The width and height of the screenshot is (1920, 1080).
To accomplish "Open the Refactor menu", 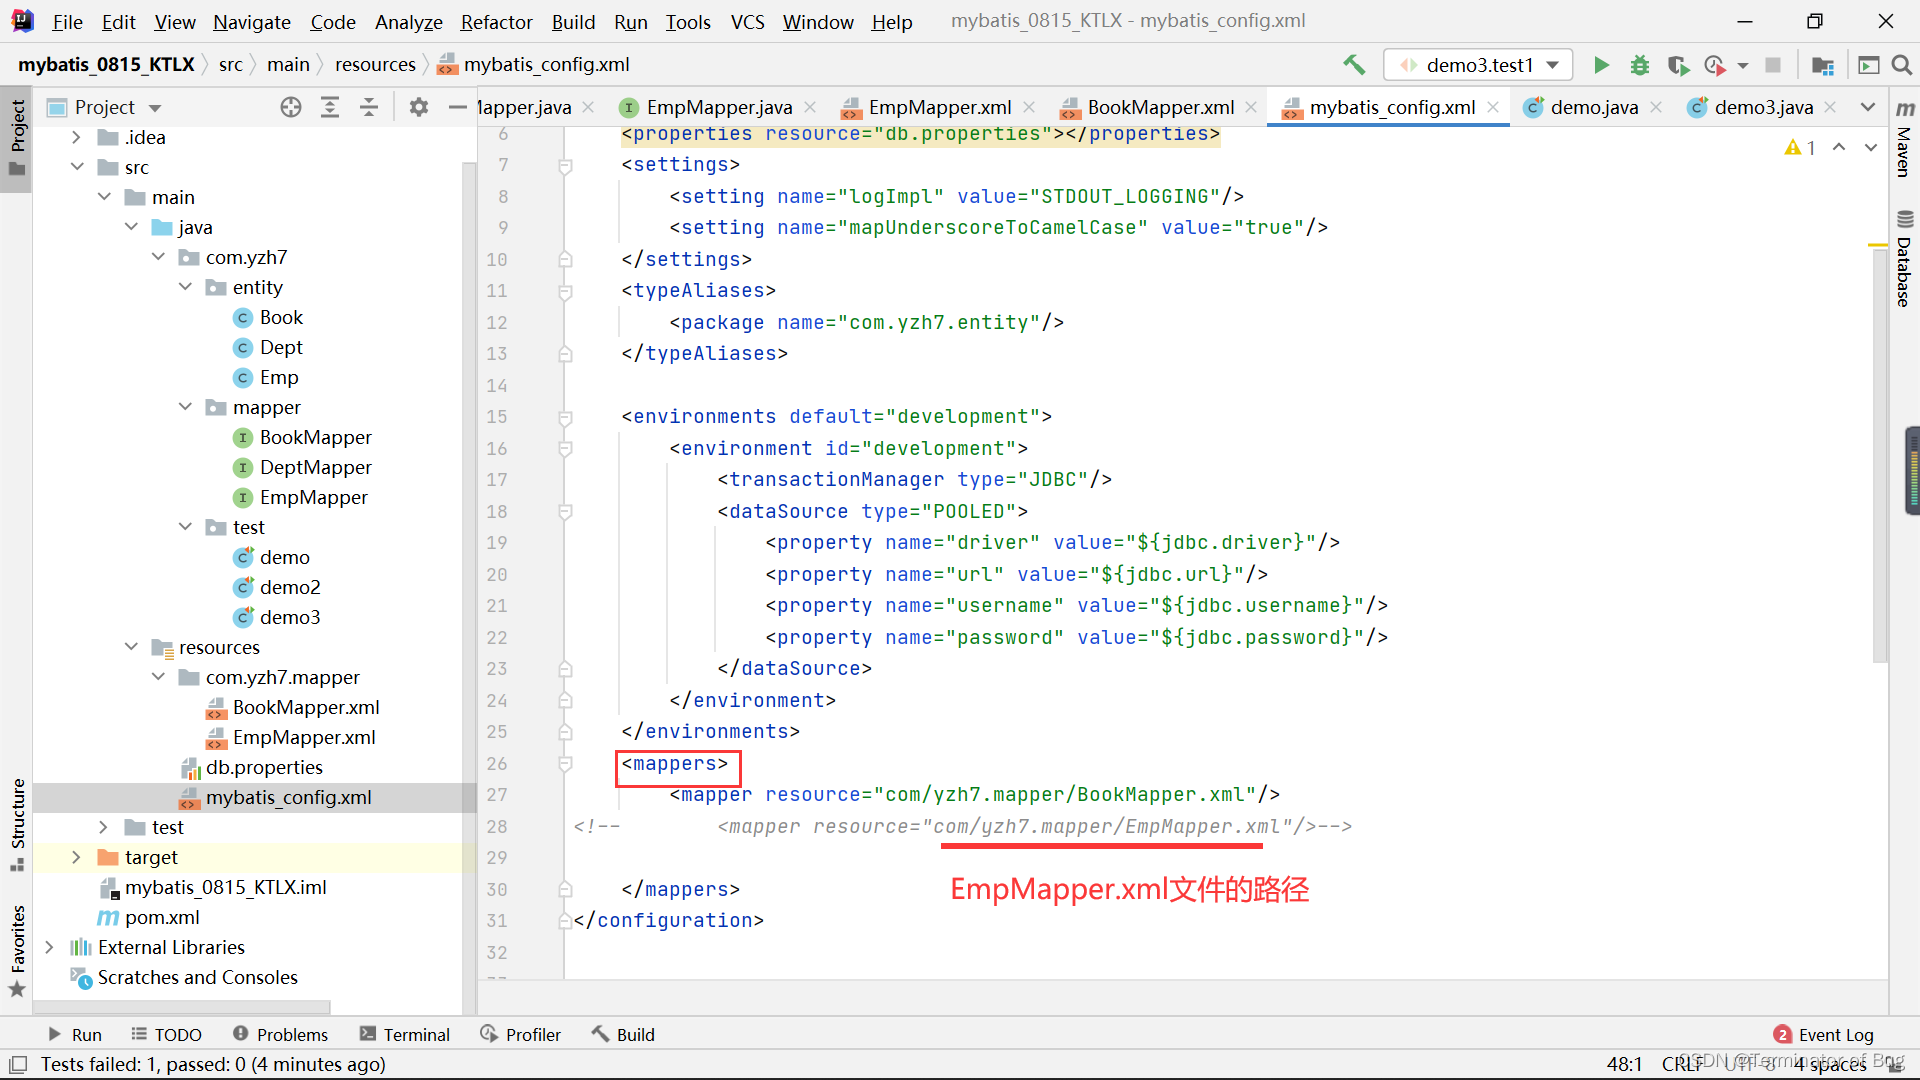I will click(x=496, y=21).
